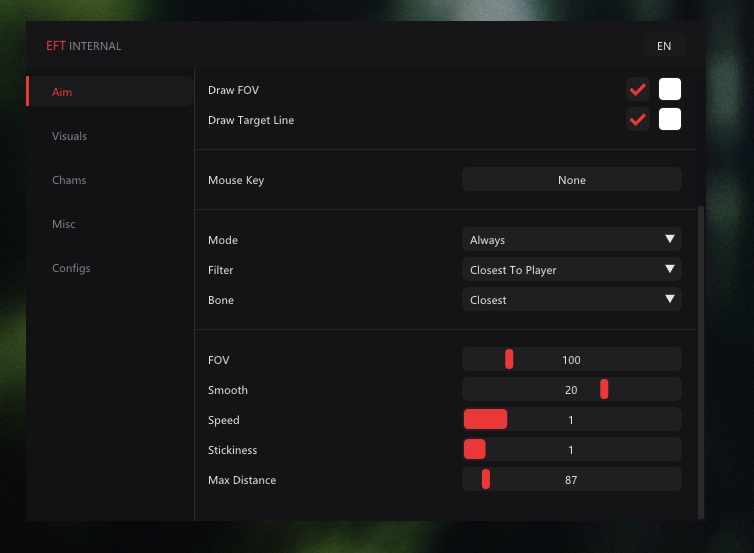The image size is (754, 553).
Task: Click the Max Distance slider handle
Action: (x=486, y=479)
